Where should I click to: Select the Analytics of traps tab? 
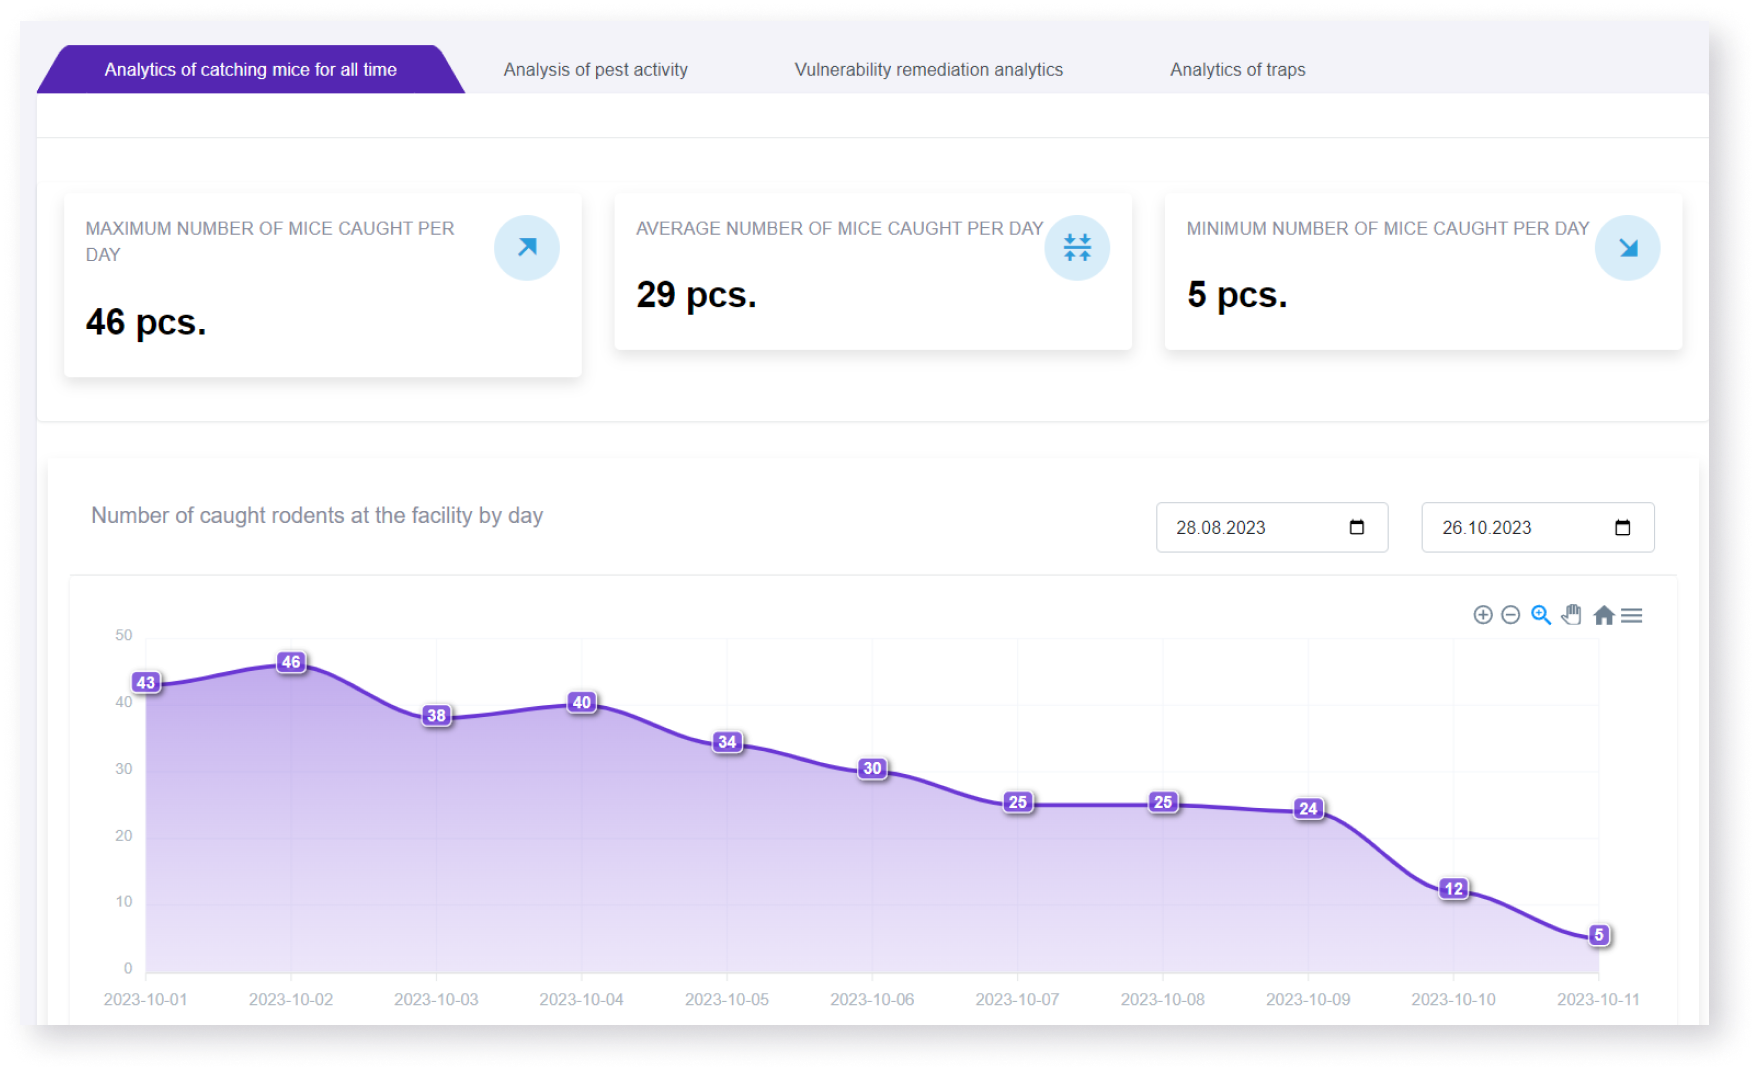tap(1237, 69)
